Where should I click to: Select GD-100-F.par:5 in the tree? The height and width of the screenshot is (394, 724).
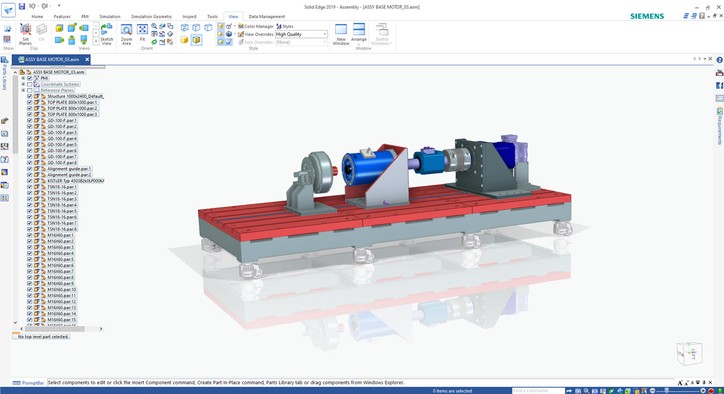point(62,145)
